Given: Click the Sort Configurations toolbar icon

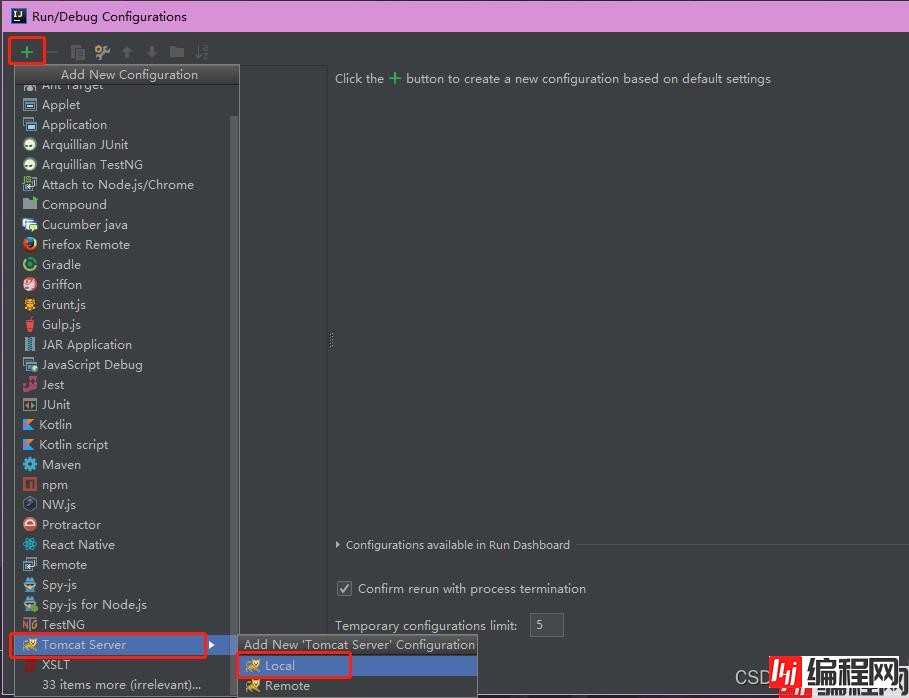Looking at the screenshot, I should pyautogui.click(x=202, y=52).
